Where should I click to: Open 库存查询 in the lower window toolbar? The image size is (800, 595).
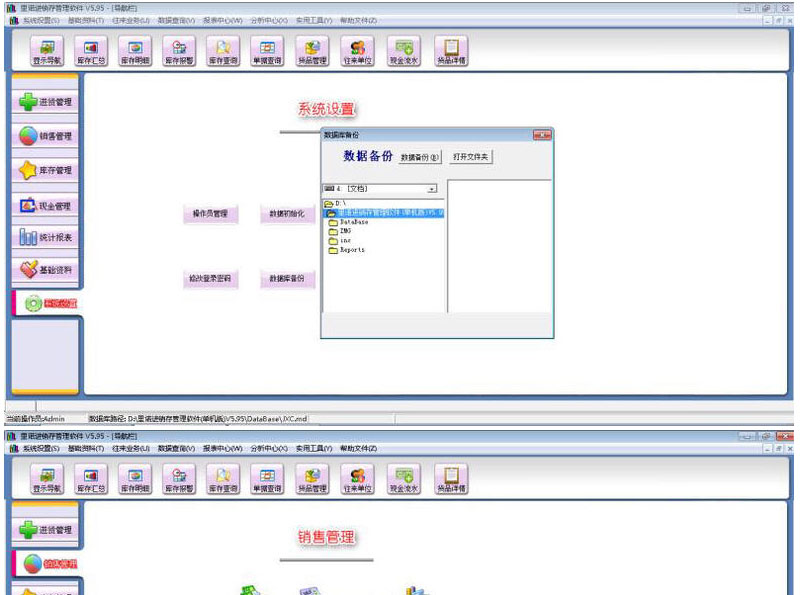pyautogui.click(x=223, y=479)
